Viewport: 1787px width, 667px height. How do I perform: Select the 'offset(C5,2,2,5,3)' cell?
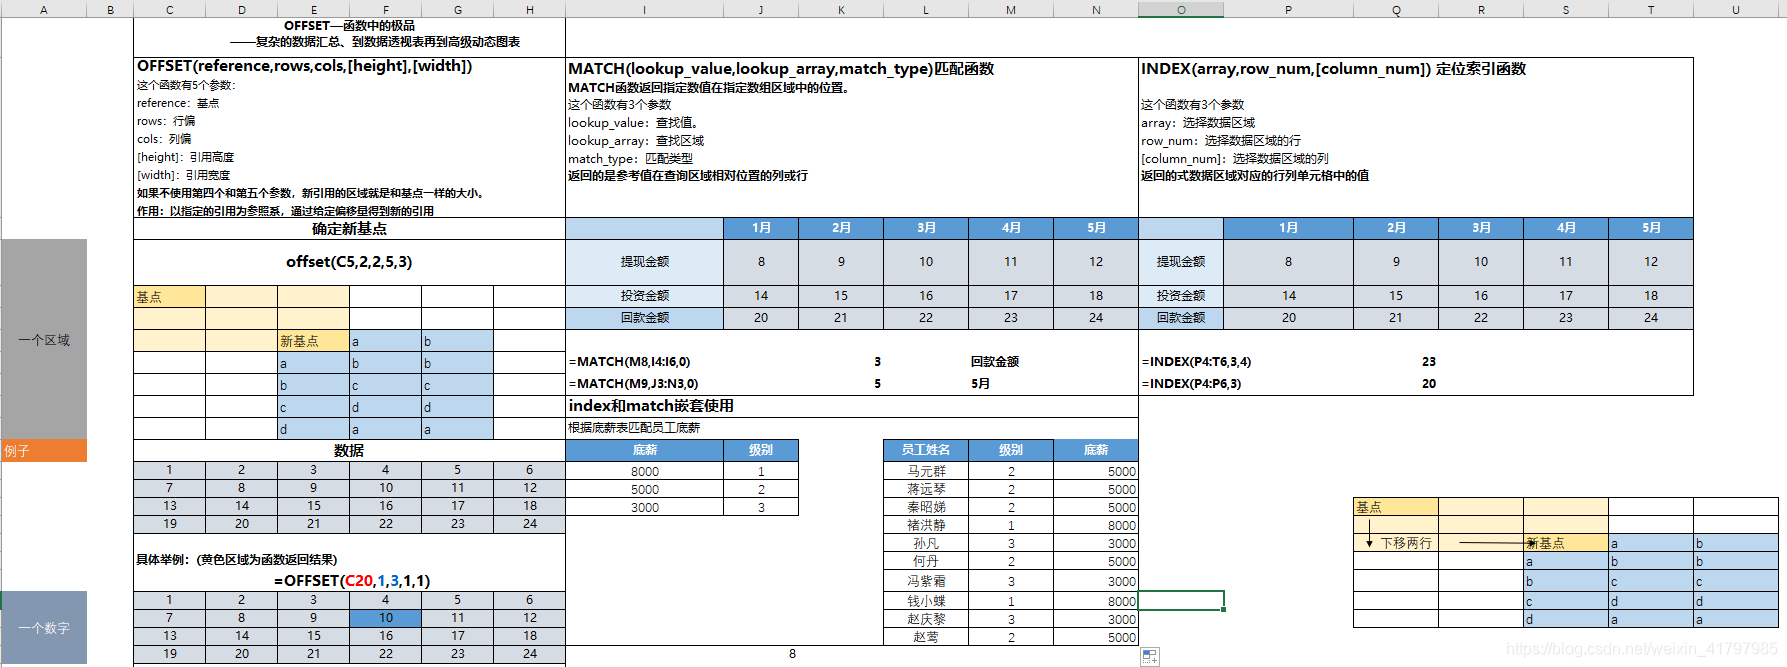[x=349, y=262]
